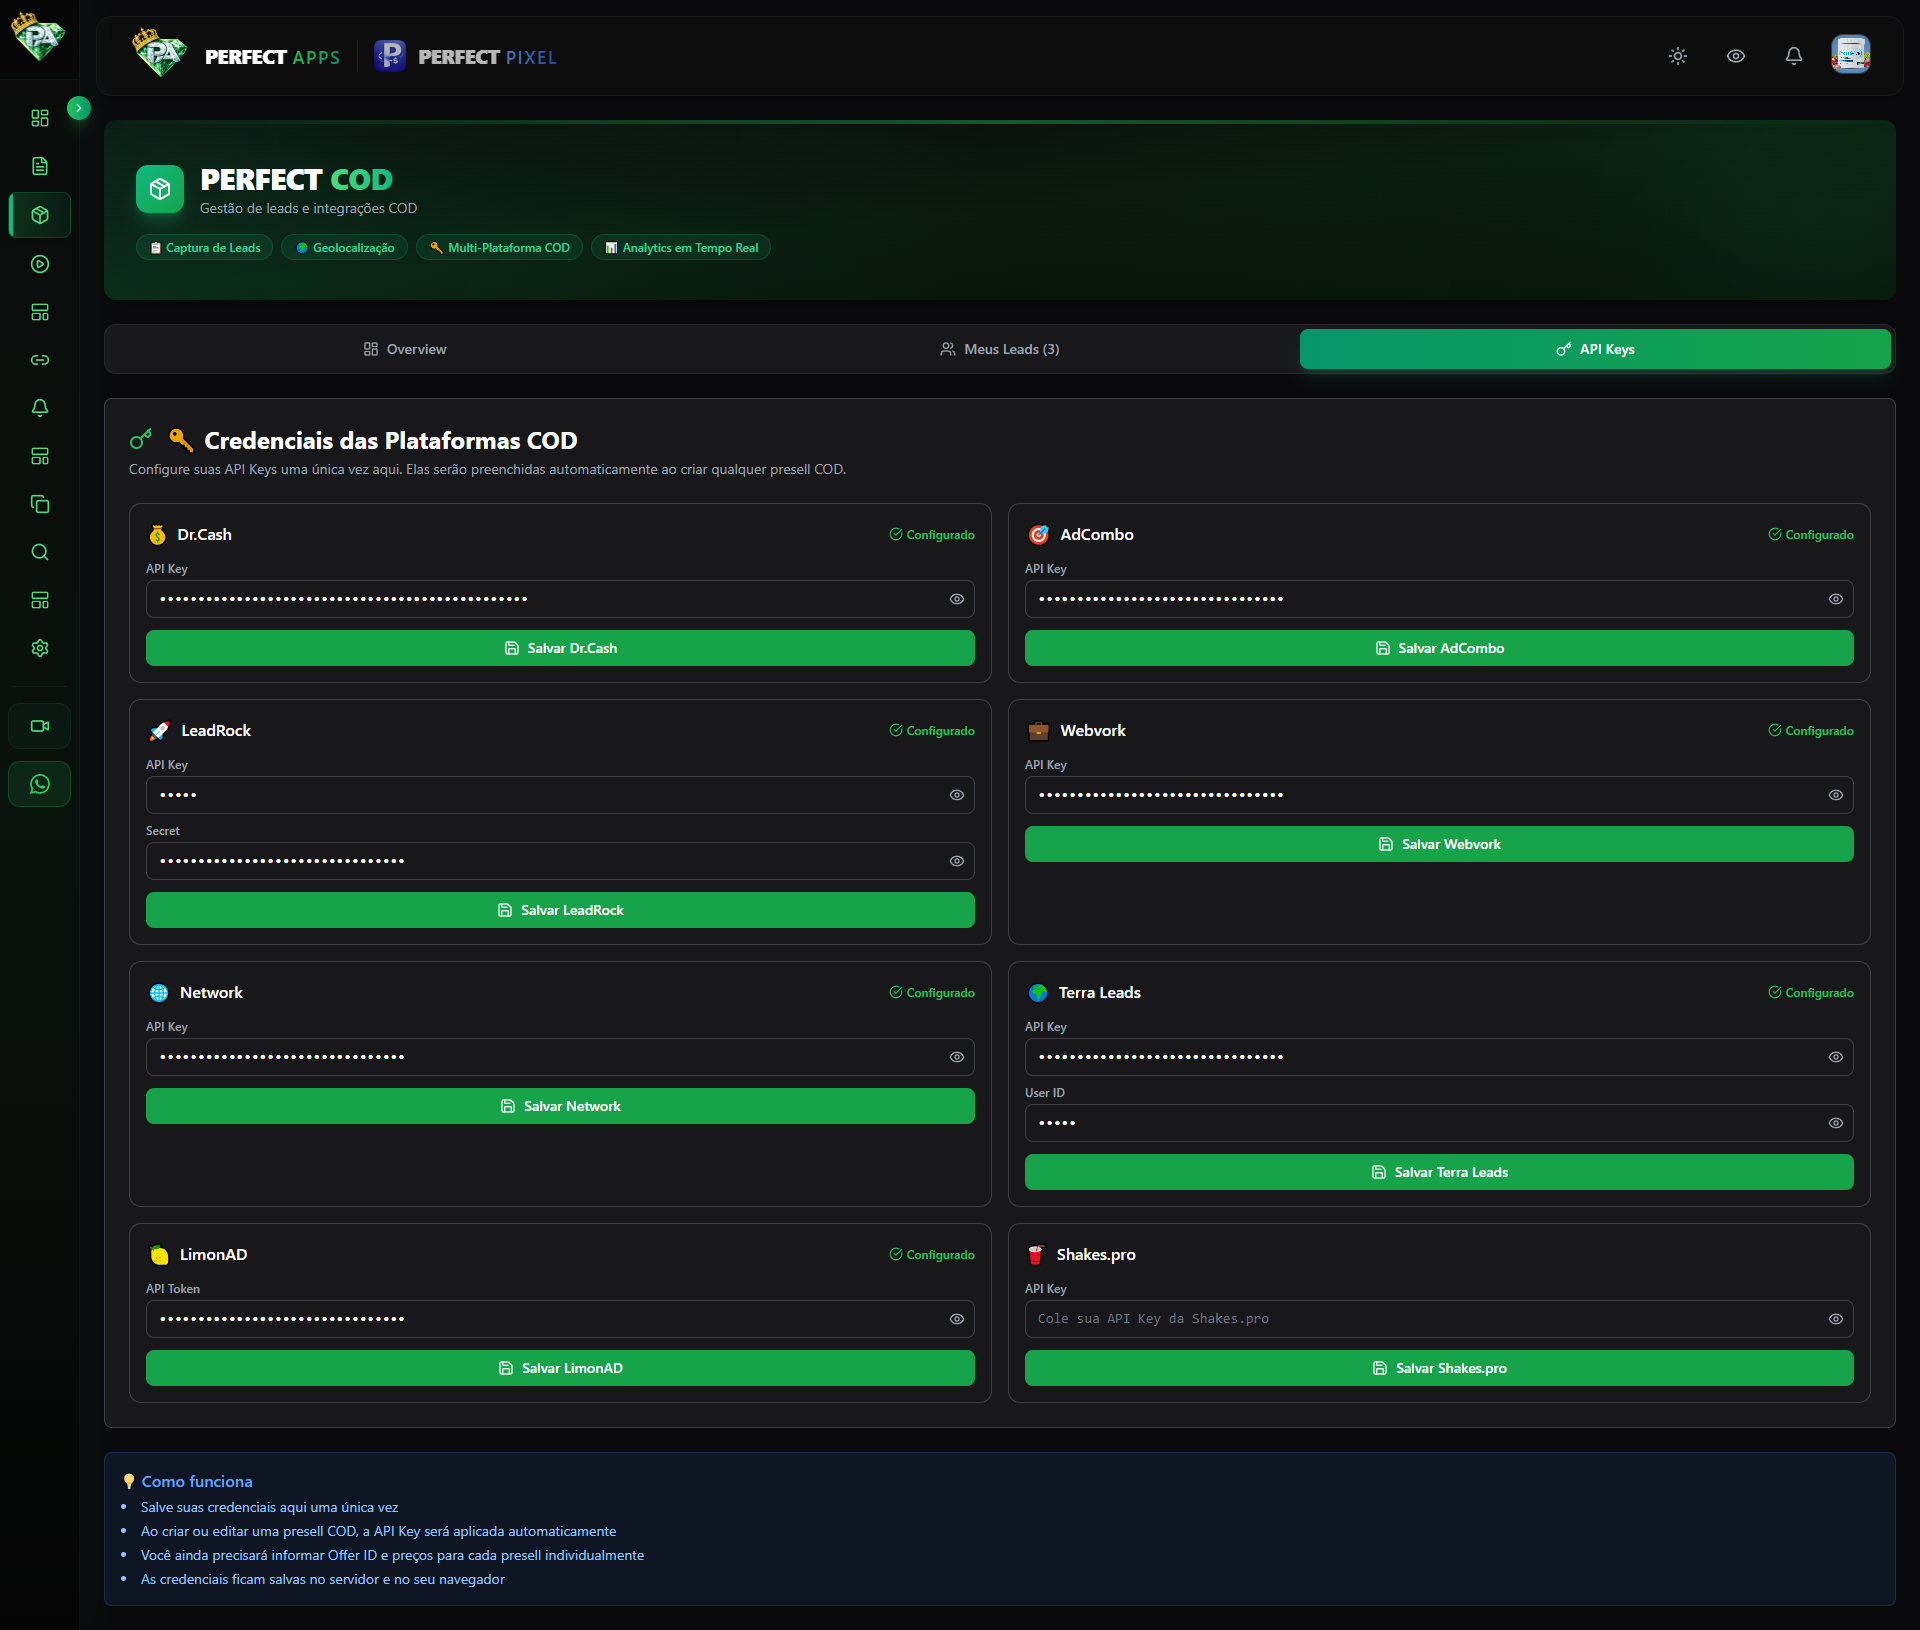The height and width of the screenshot is (1630, 1920).
Task: Click the Salvar Network button
Action: (560, 1106)
